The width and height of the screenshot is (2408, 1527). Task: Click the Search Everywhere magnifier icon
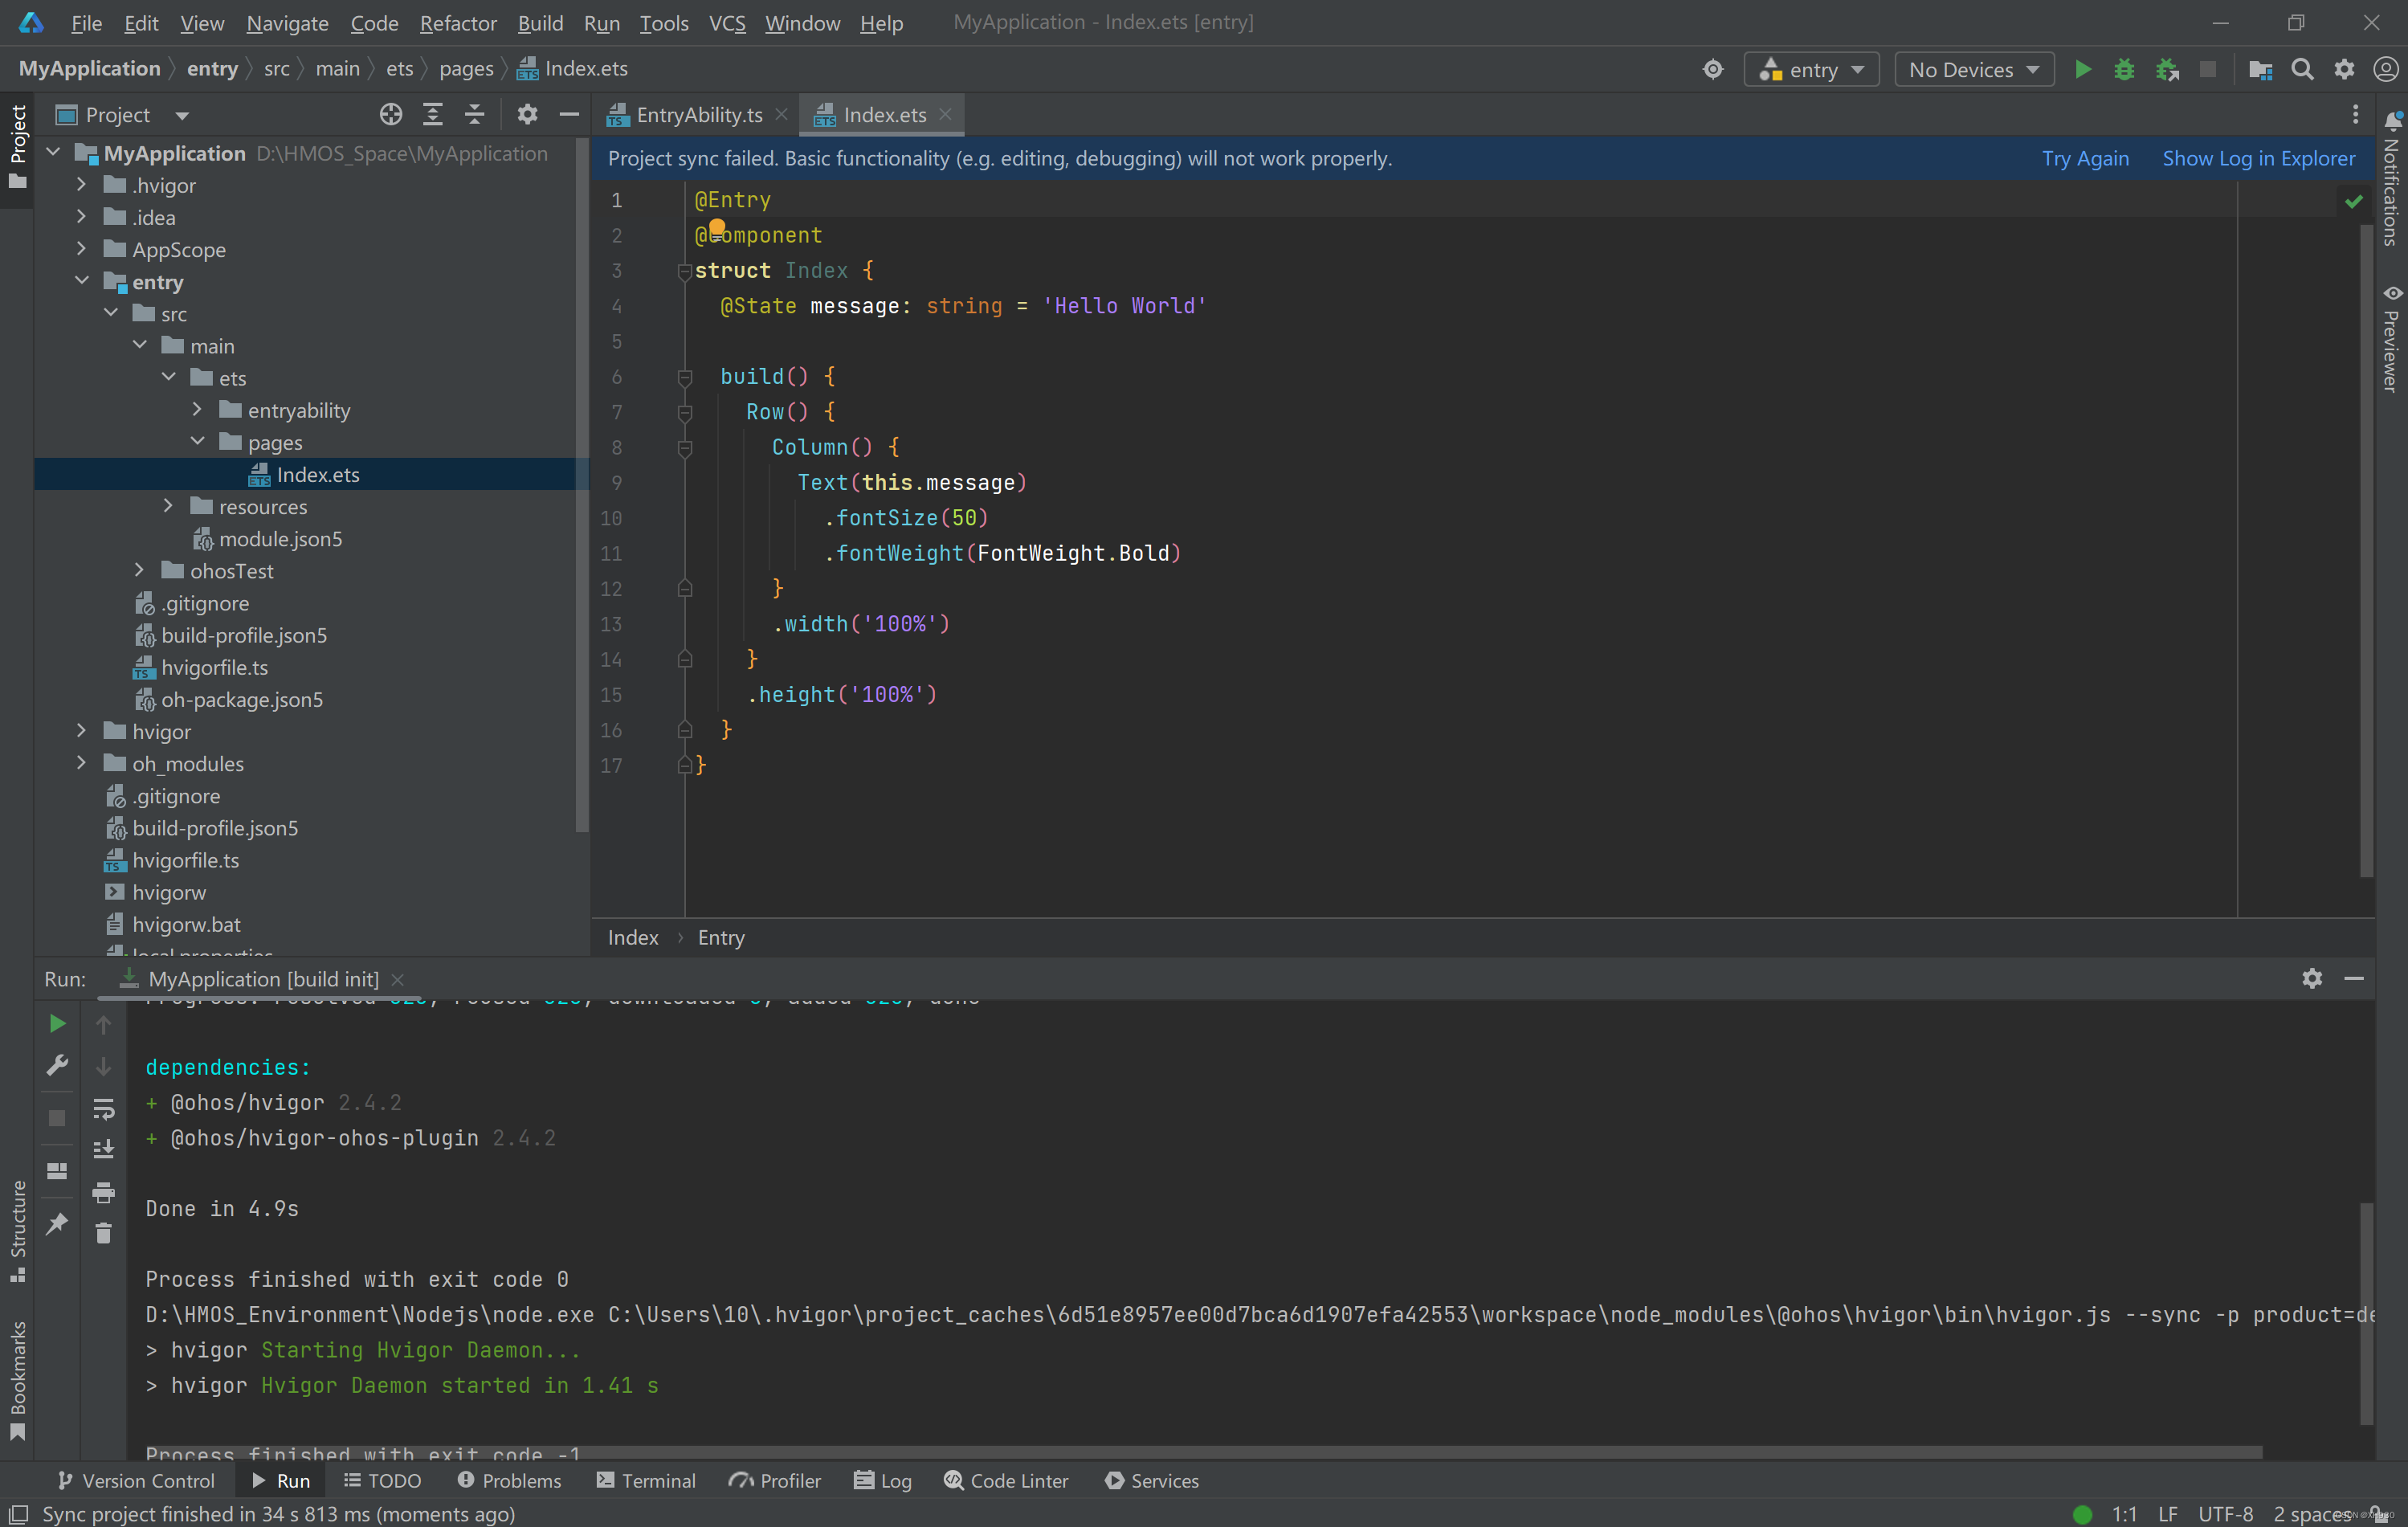pos(2302,69)
